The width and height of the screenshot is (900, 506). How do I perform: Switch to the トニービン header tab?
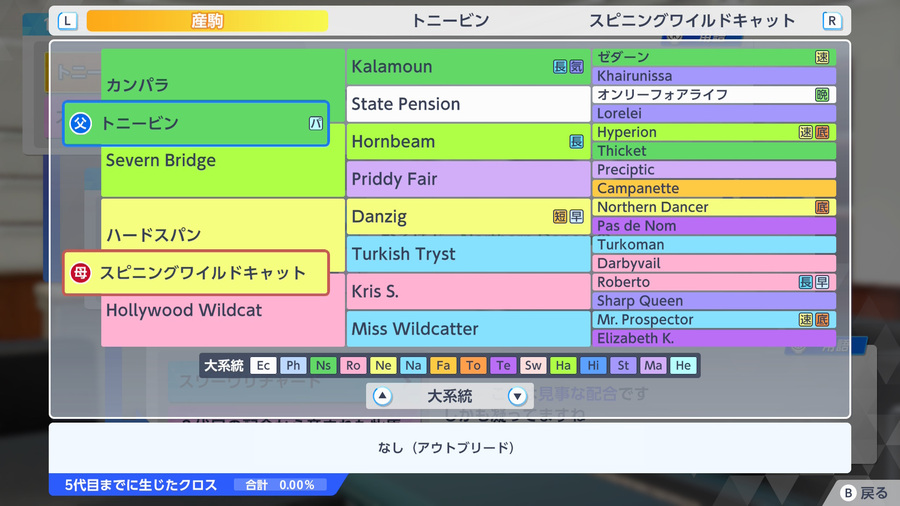tap(451, 21)
